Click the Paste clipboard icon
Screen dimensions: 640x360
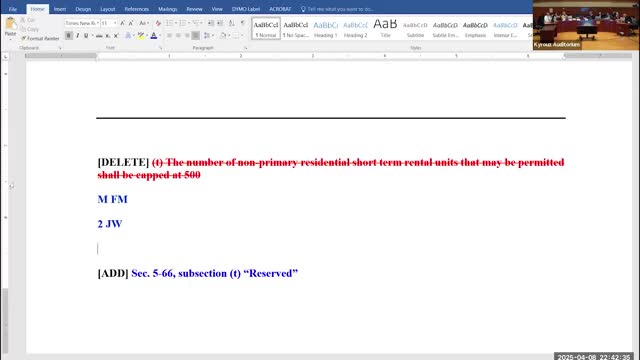click(x=11, y=24)
